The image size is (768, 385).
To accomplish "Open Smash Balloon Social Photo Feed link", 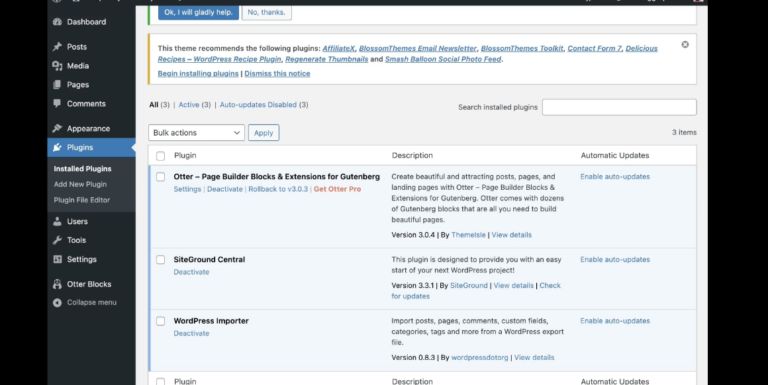I will (x=443, y=59).
